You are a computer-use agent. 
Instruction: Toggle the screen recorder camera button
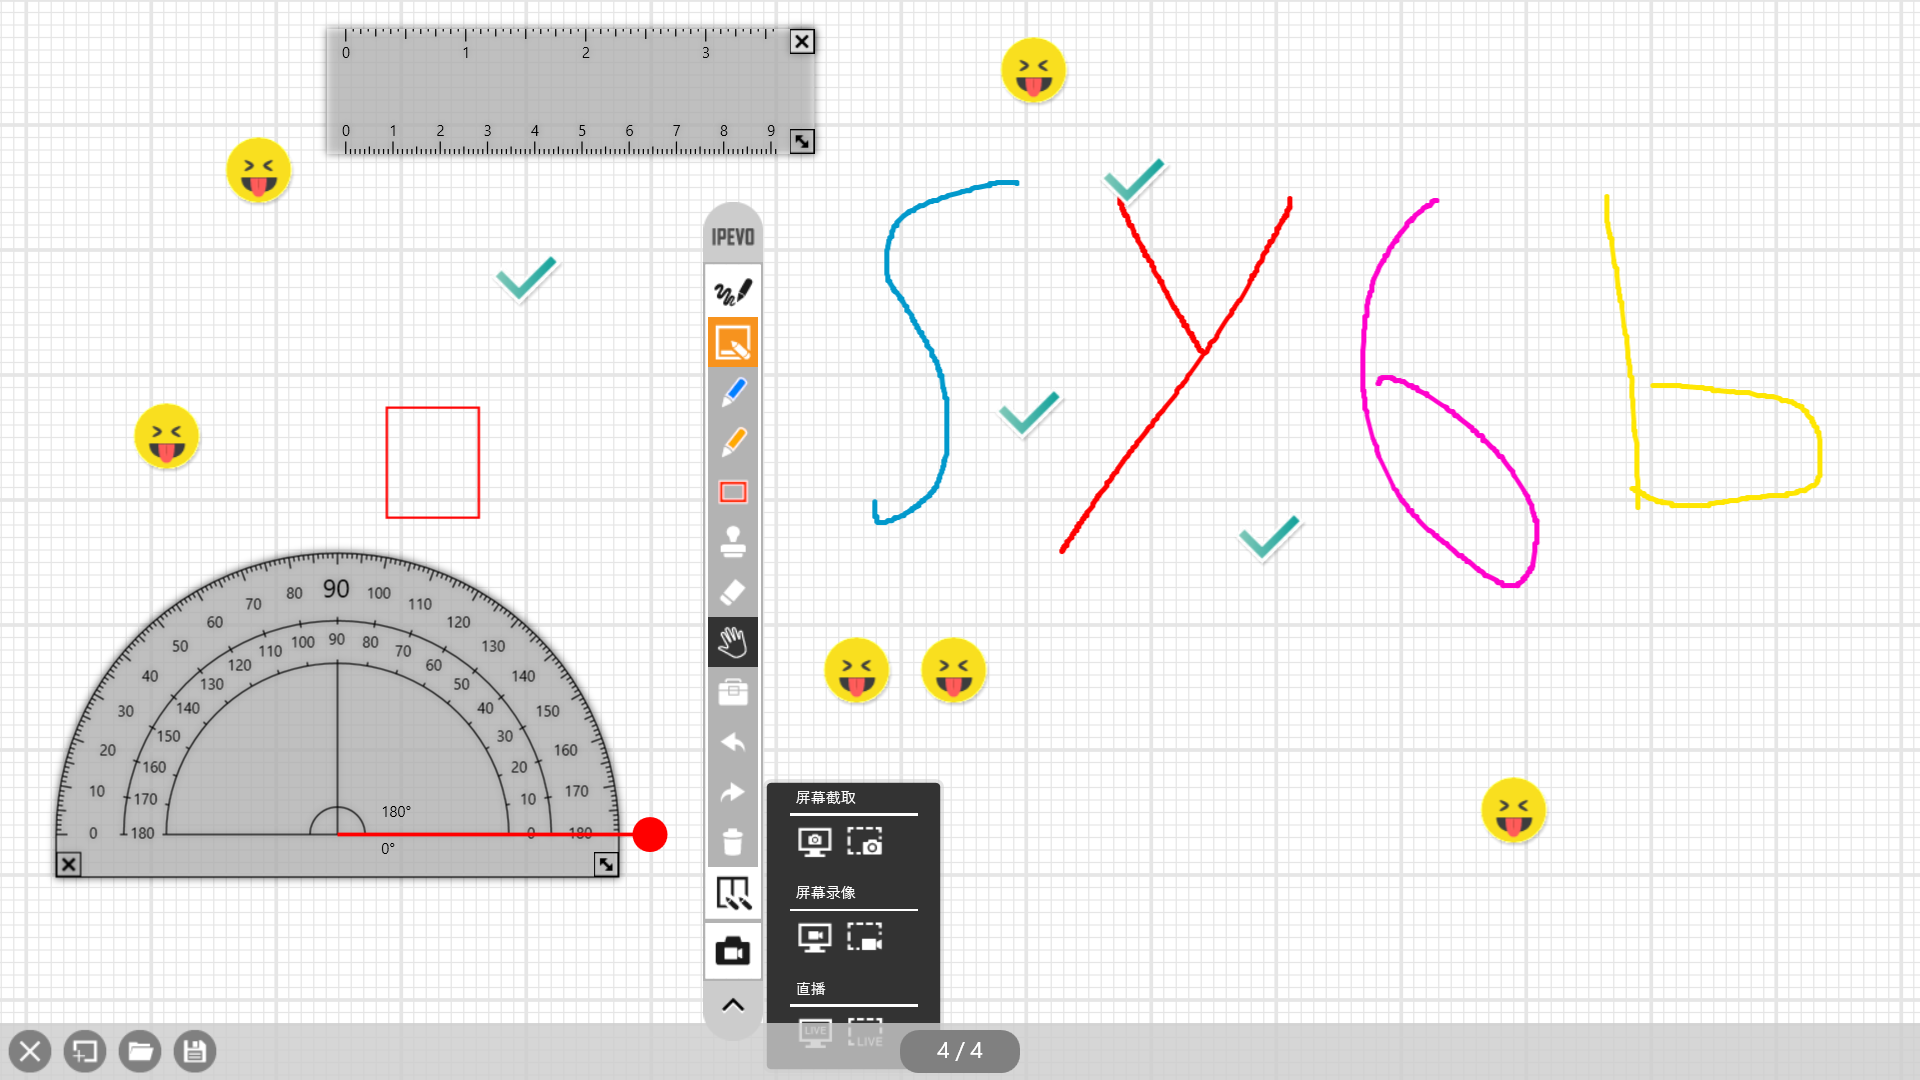click(733, 951)
